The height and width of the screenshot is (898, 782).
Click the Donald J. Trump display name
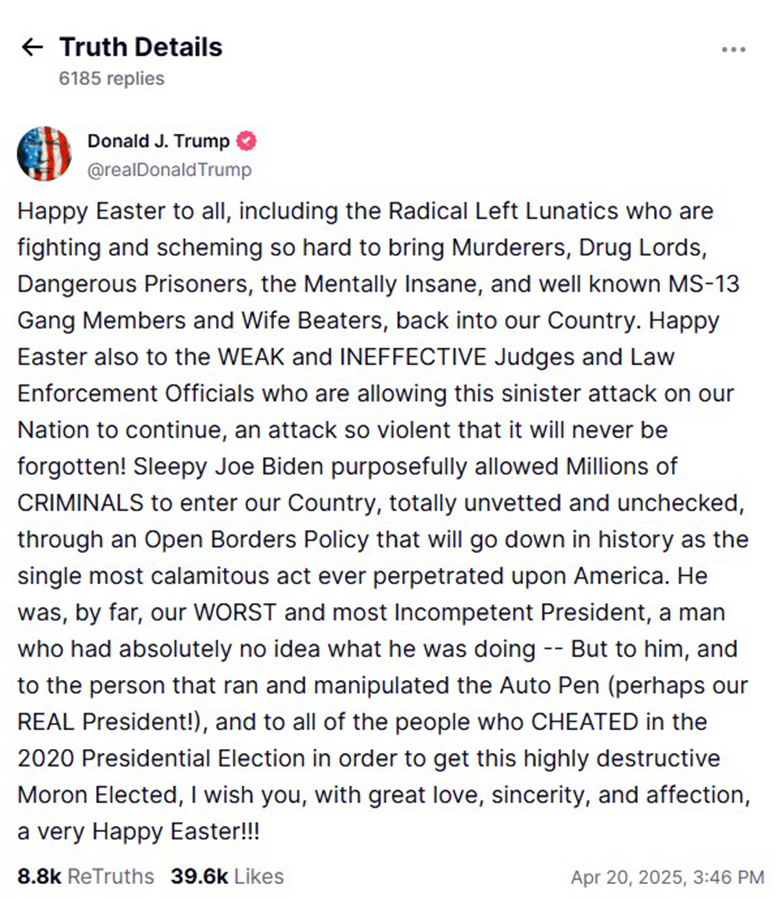[158, 141]
